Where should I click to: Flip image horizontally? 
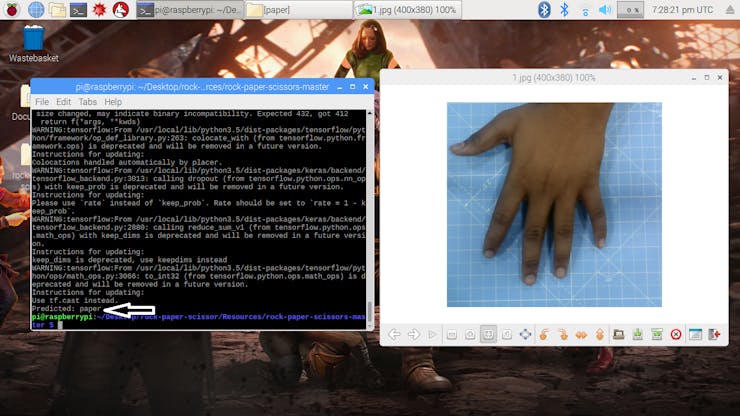(581, 334)
